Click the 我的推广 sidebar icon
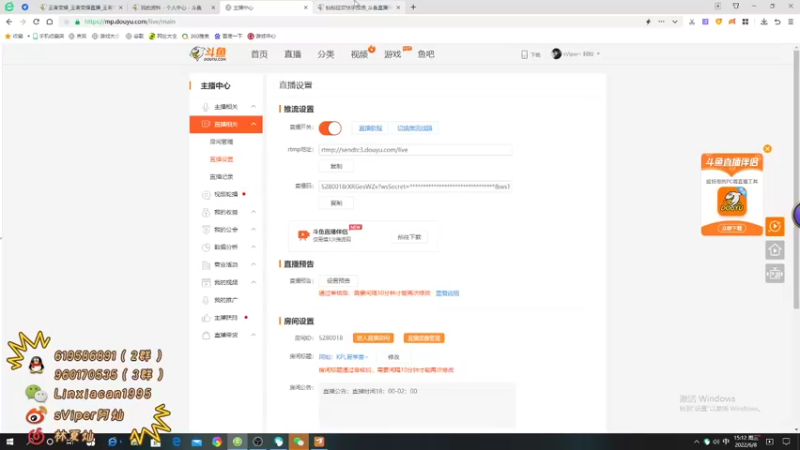Viewport: 800px width, 450px height. (206, 300)
